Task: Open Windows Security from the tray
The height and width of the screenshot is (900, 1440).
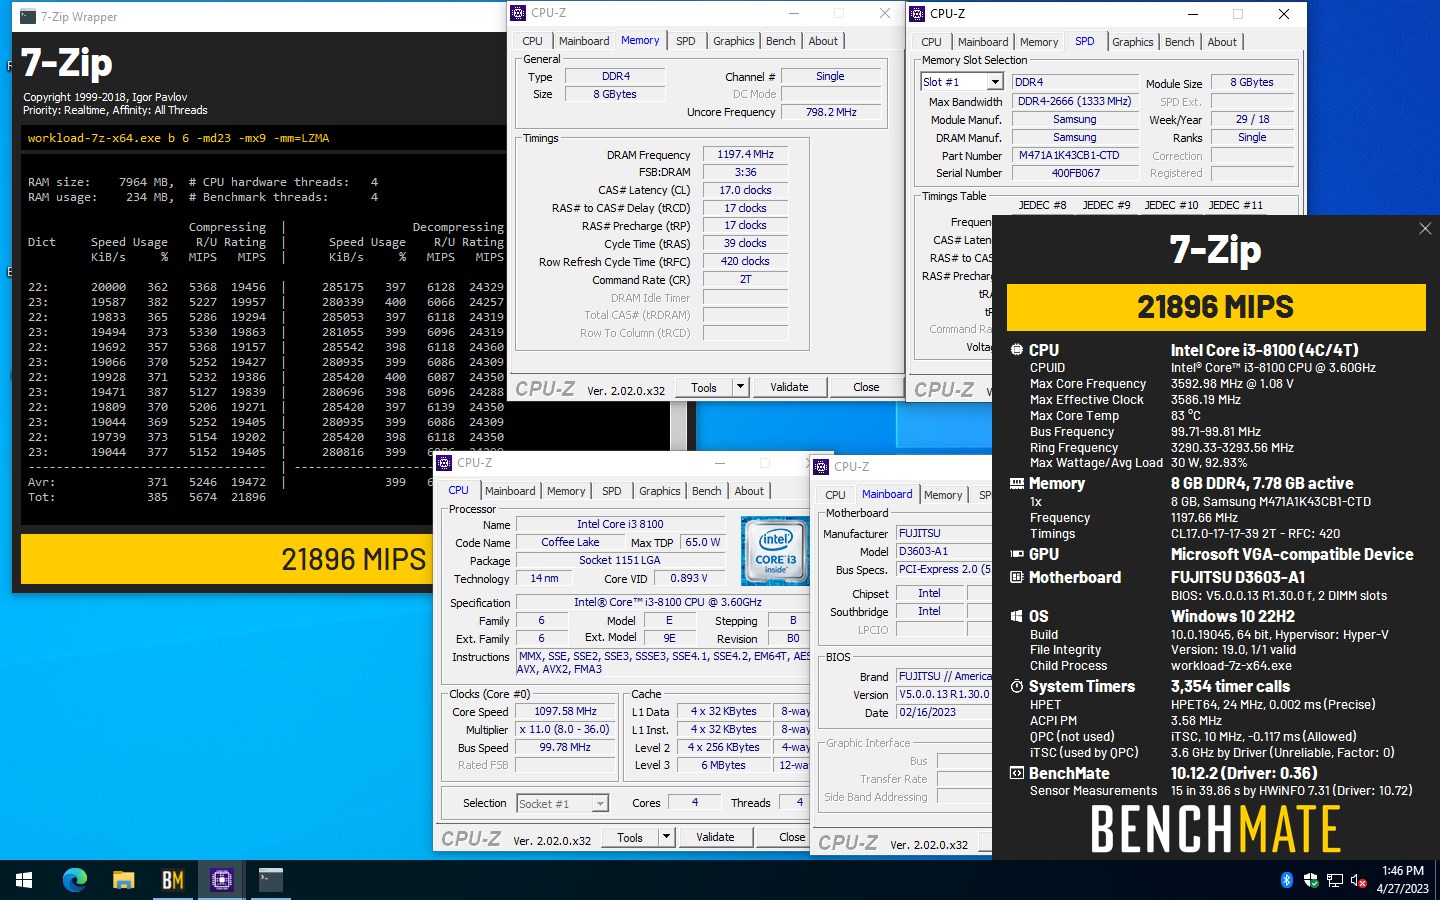Action: click(x=1311, y=880)
